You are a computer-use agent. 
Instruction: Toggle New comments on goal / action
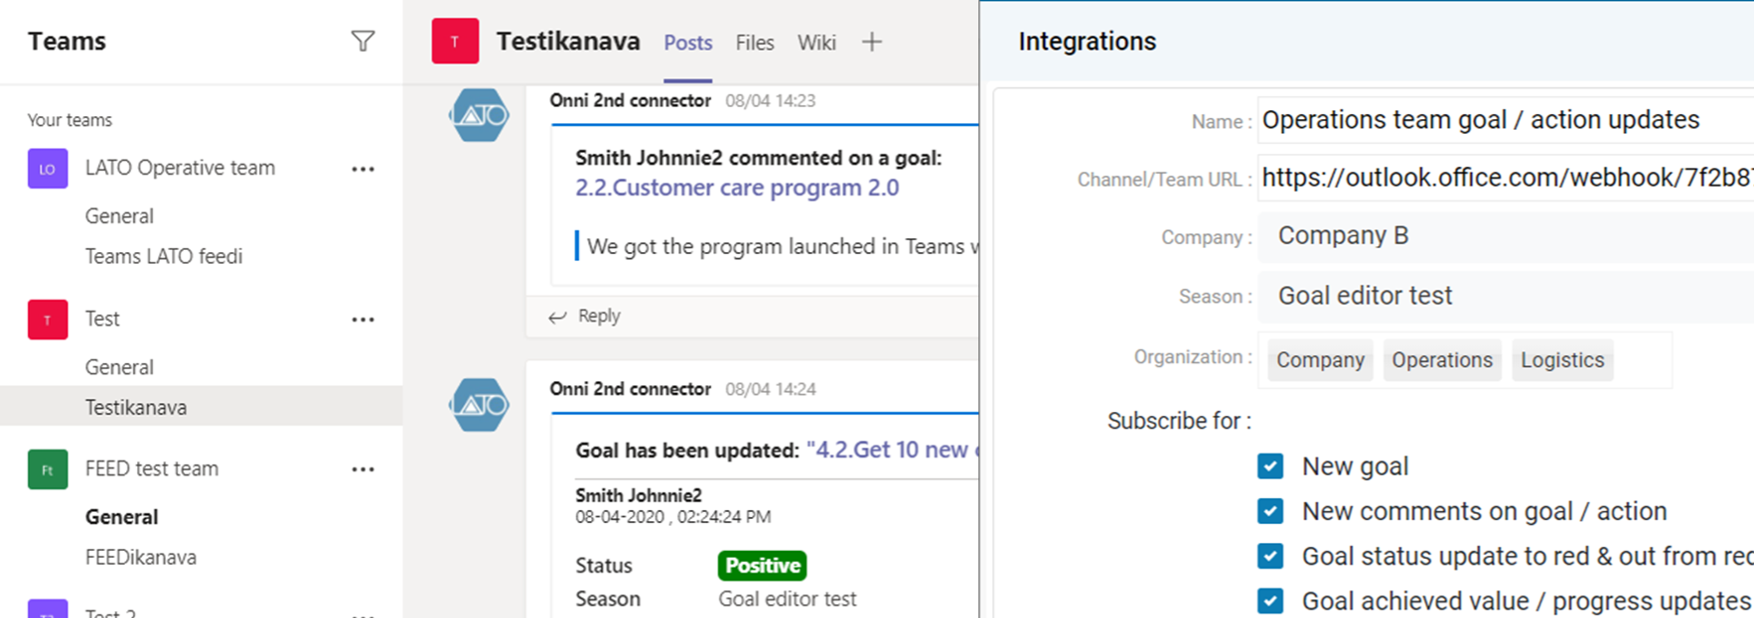pos(1270,511)
